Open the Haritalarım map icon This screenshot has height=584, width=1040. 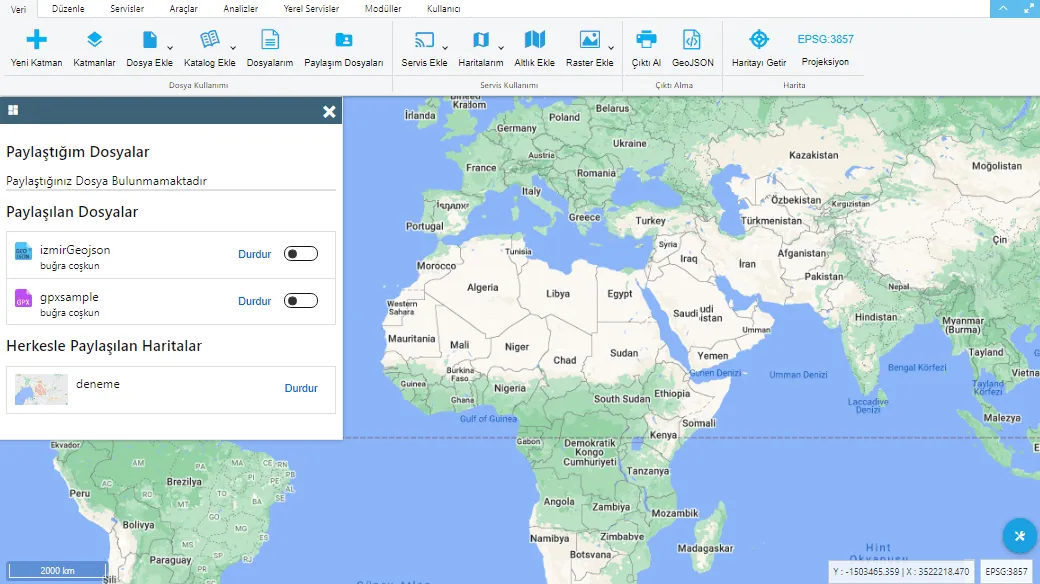481,40
